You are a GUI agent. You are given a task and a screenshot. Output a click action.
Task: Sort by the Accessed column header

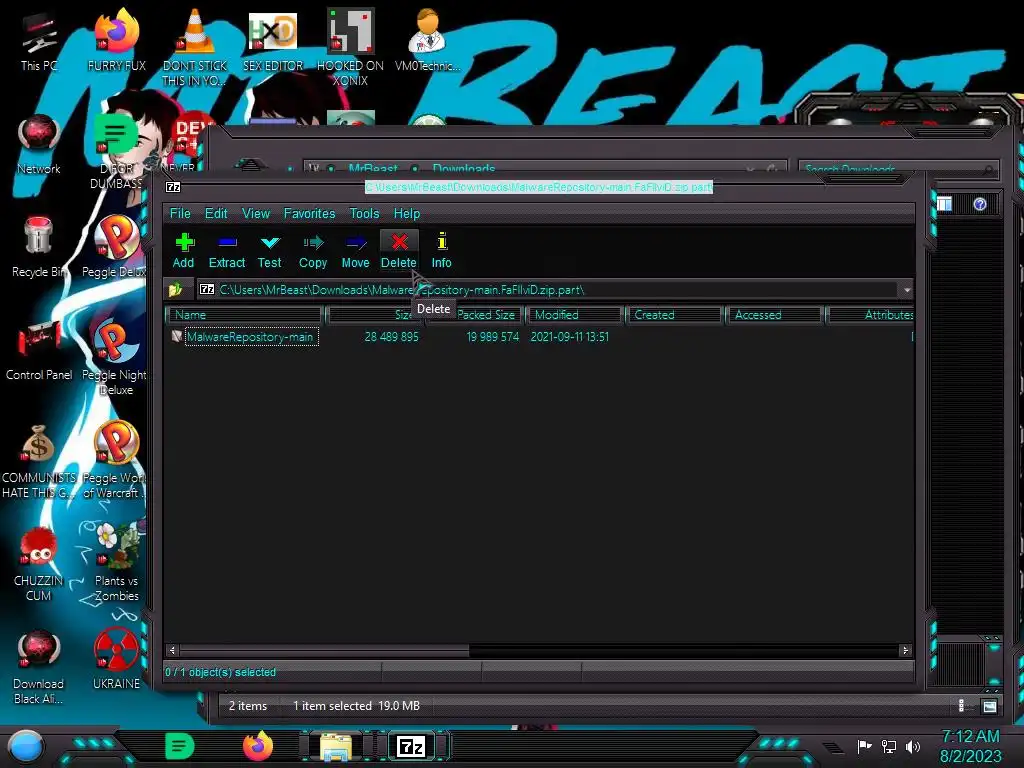point(773,315)
